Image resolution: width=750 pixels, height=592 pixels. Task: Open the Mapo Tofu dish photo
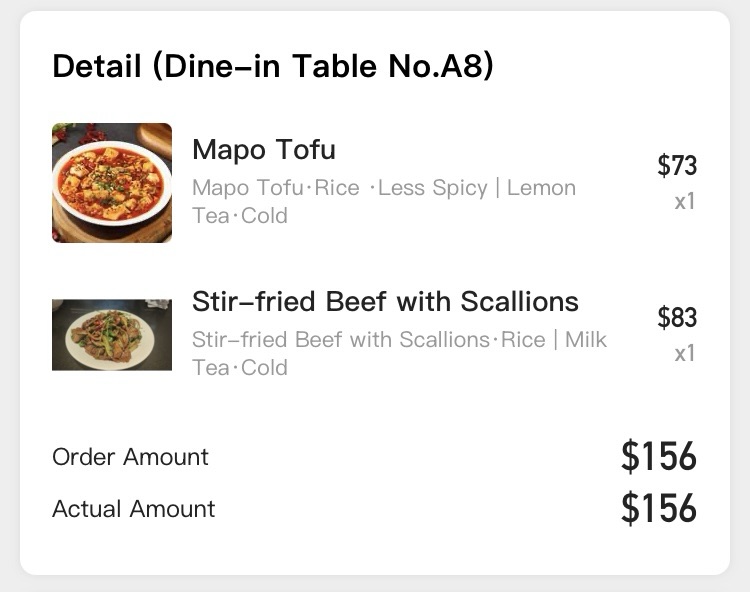112,183
